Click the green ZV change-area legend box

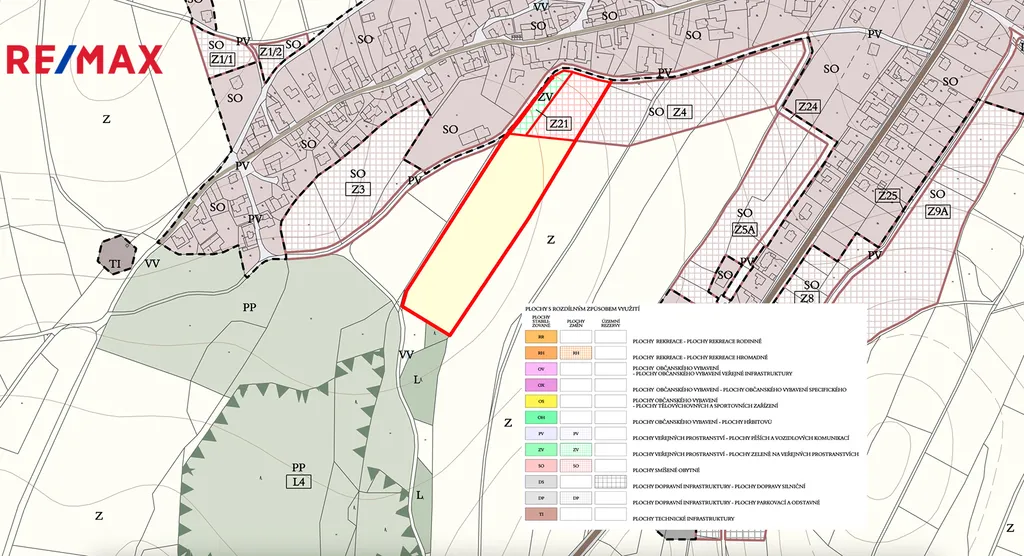577,450
